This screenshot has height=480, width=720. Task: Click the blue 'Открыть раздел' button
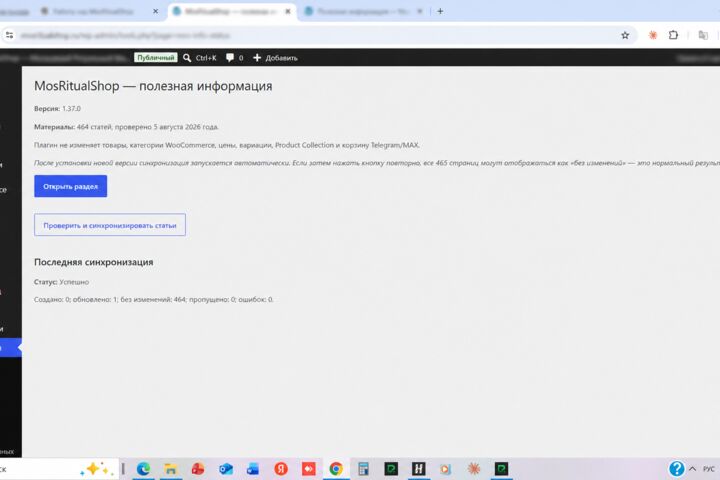pyautogui.click(x=70, y=186)
